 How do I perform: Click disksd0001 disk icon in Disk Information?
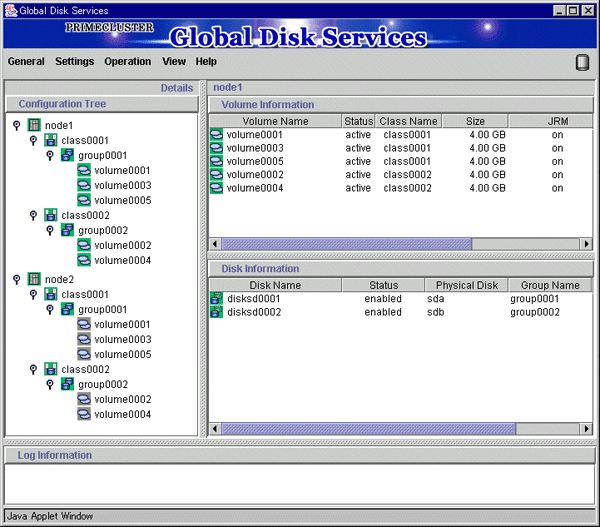point(216,299)
